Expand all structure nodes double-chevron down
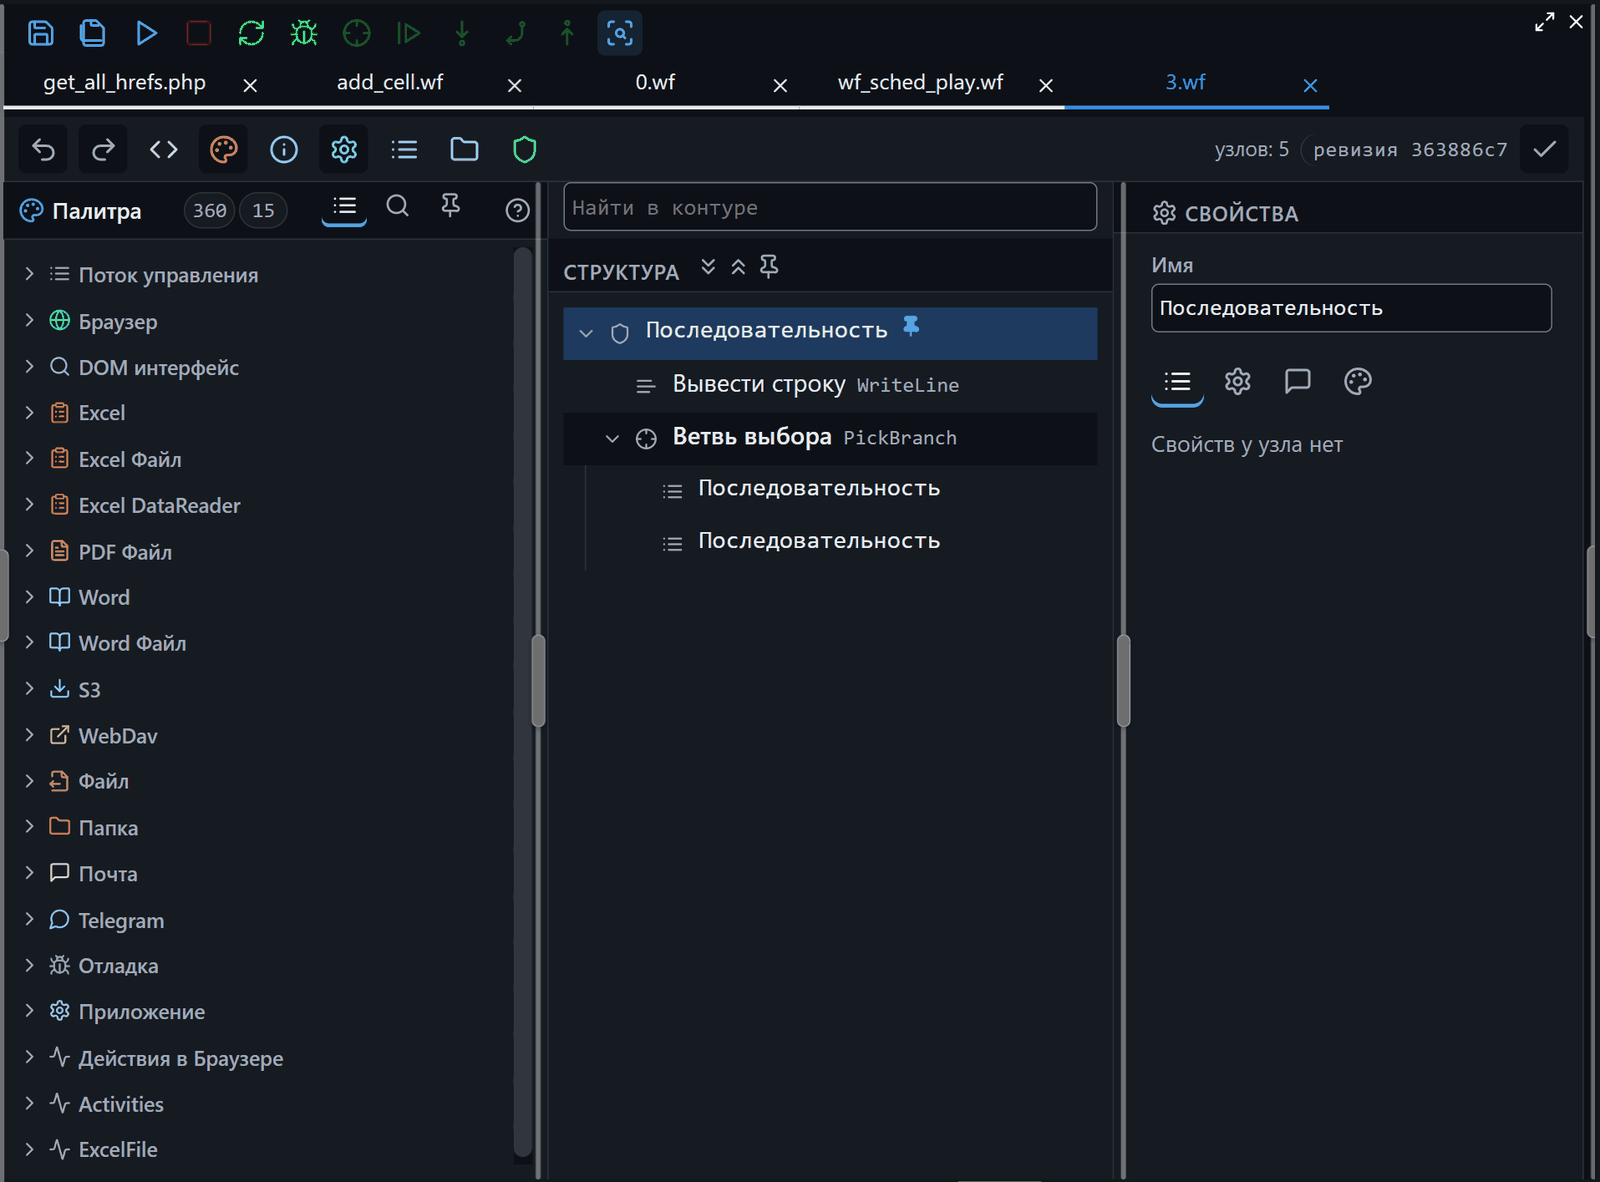 tap(708, 267)
